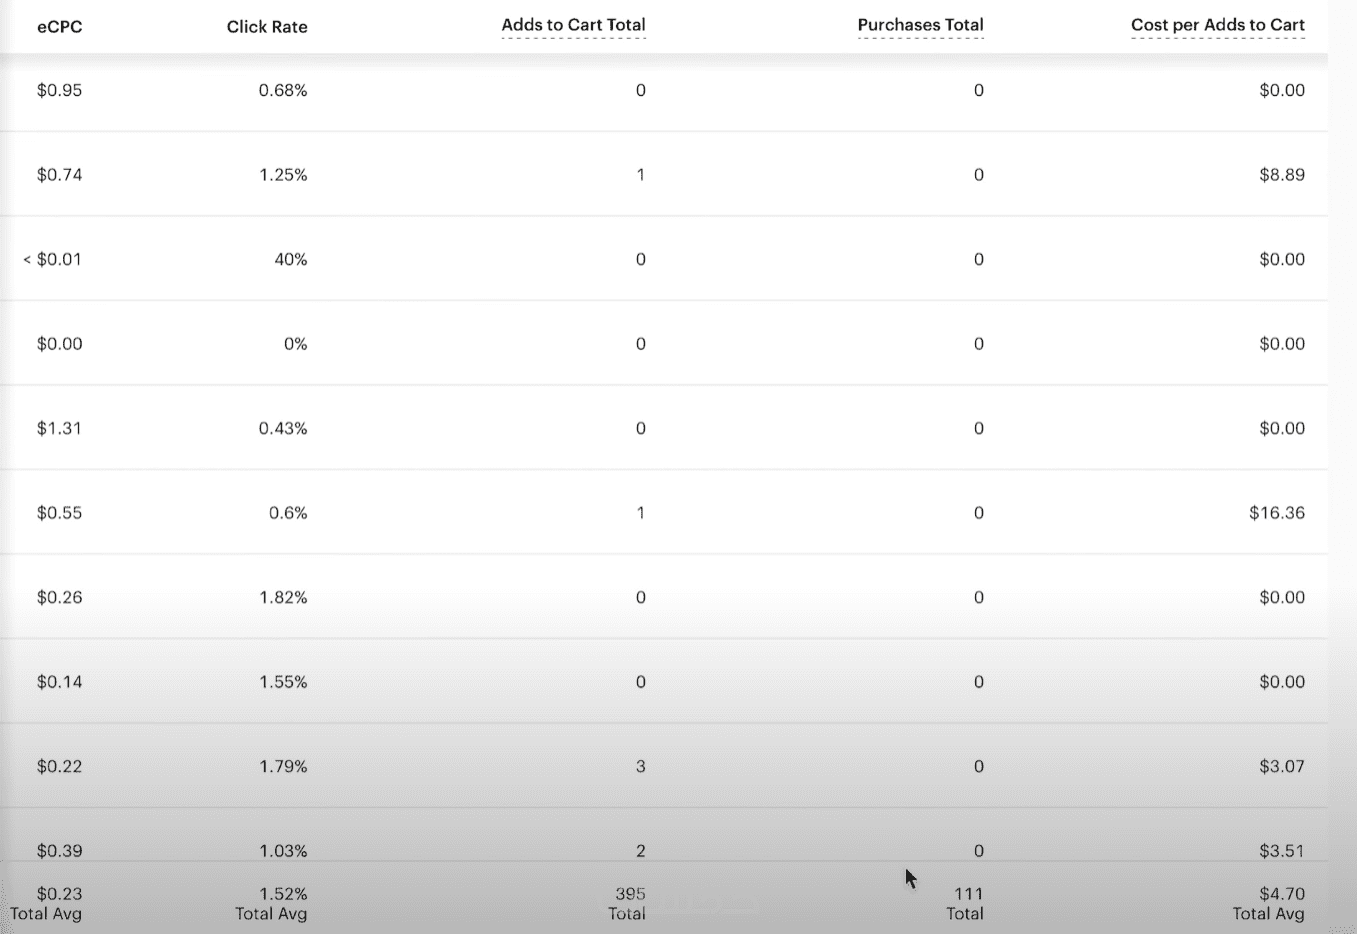Select the $0.95 eCPC value
This screenshot has height=934, width=1357.
click(x=59, y=90)
